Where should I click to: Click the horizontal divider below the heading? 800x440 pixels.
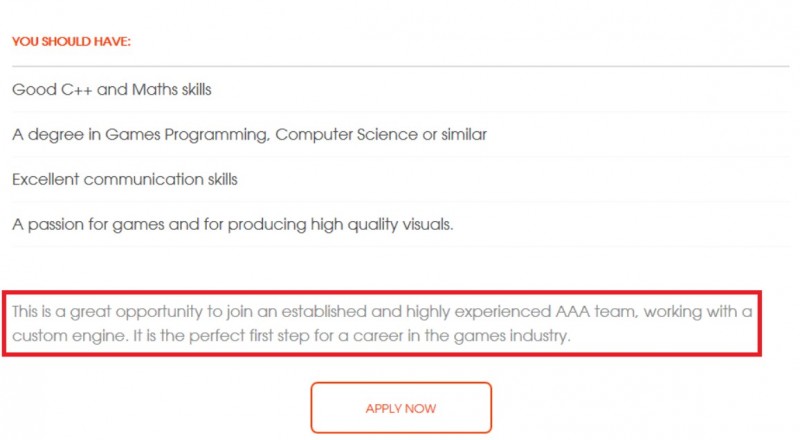click(x=401, y=66)
